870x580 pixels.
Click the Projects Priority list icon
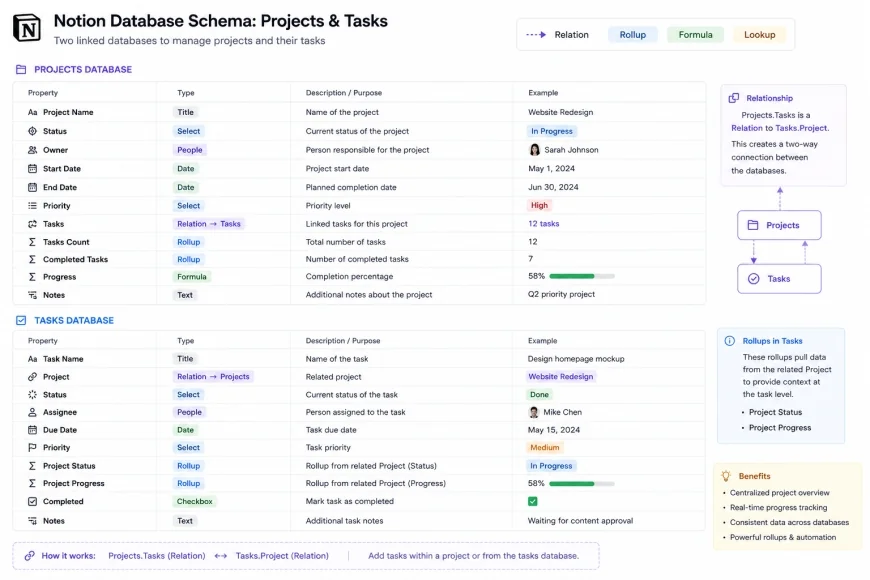(x=32, y=205)
